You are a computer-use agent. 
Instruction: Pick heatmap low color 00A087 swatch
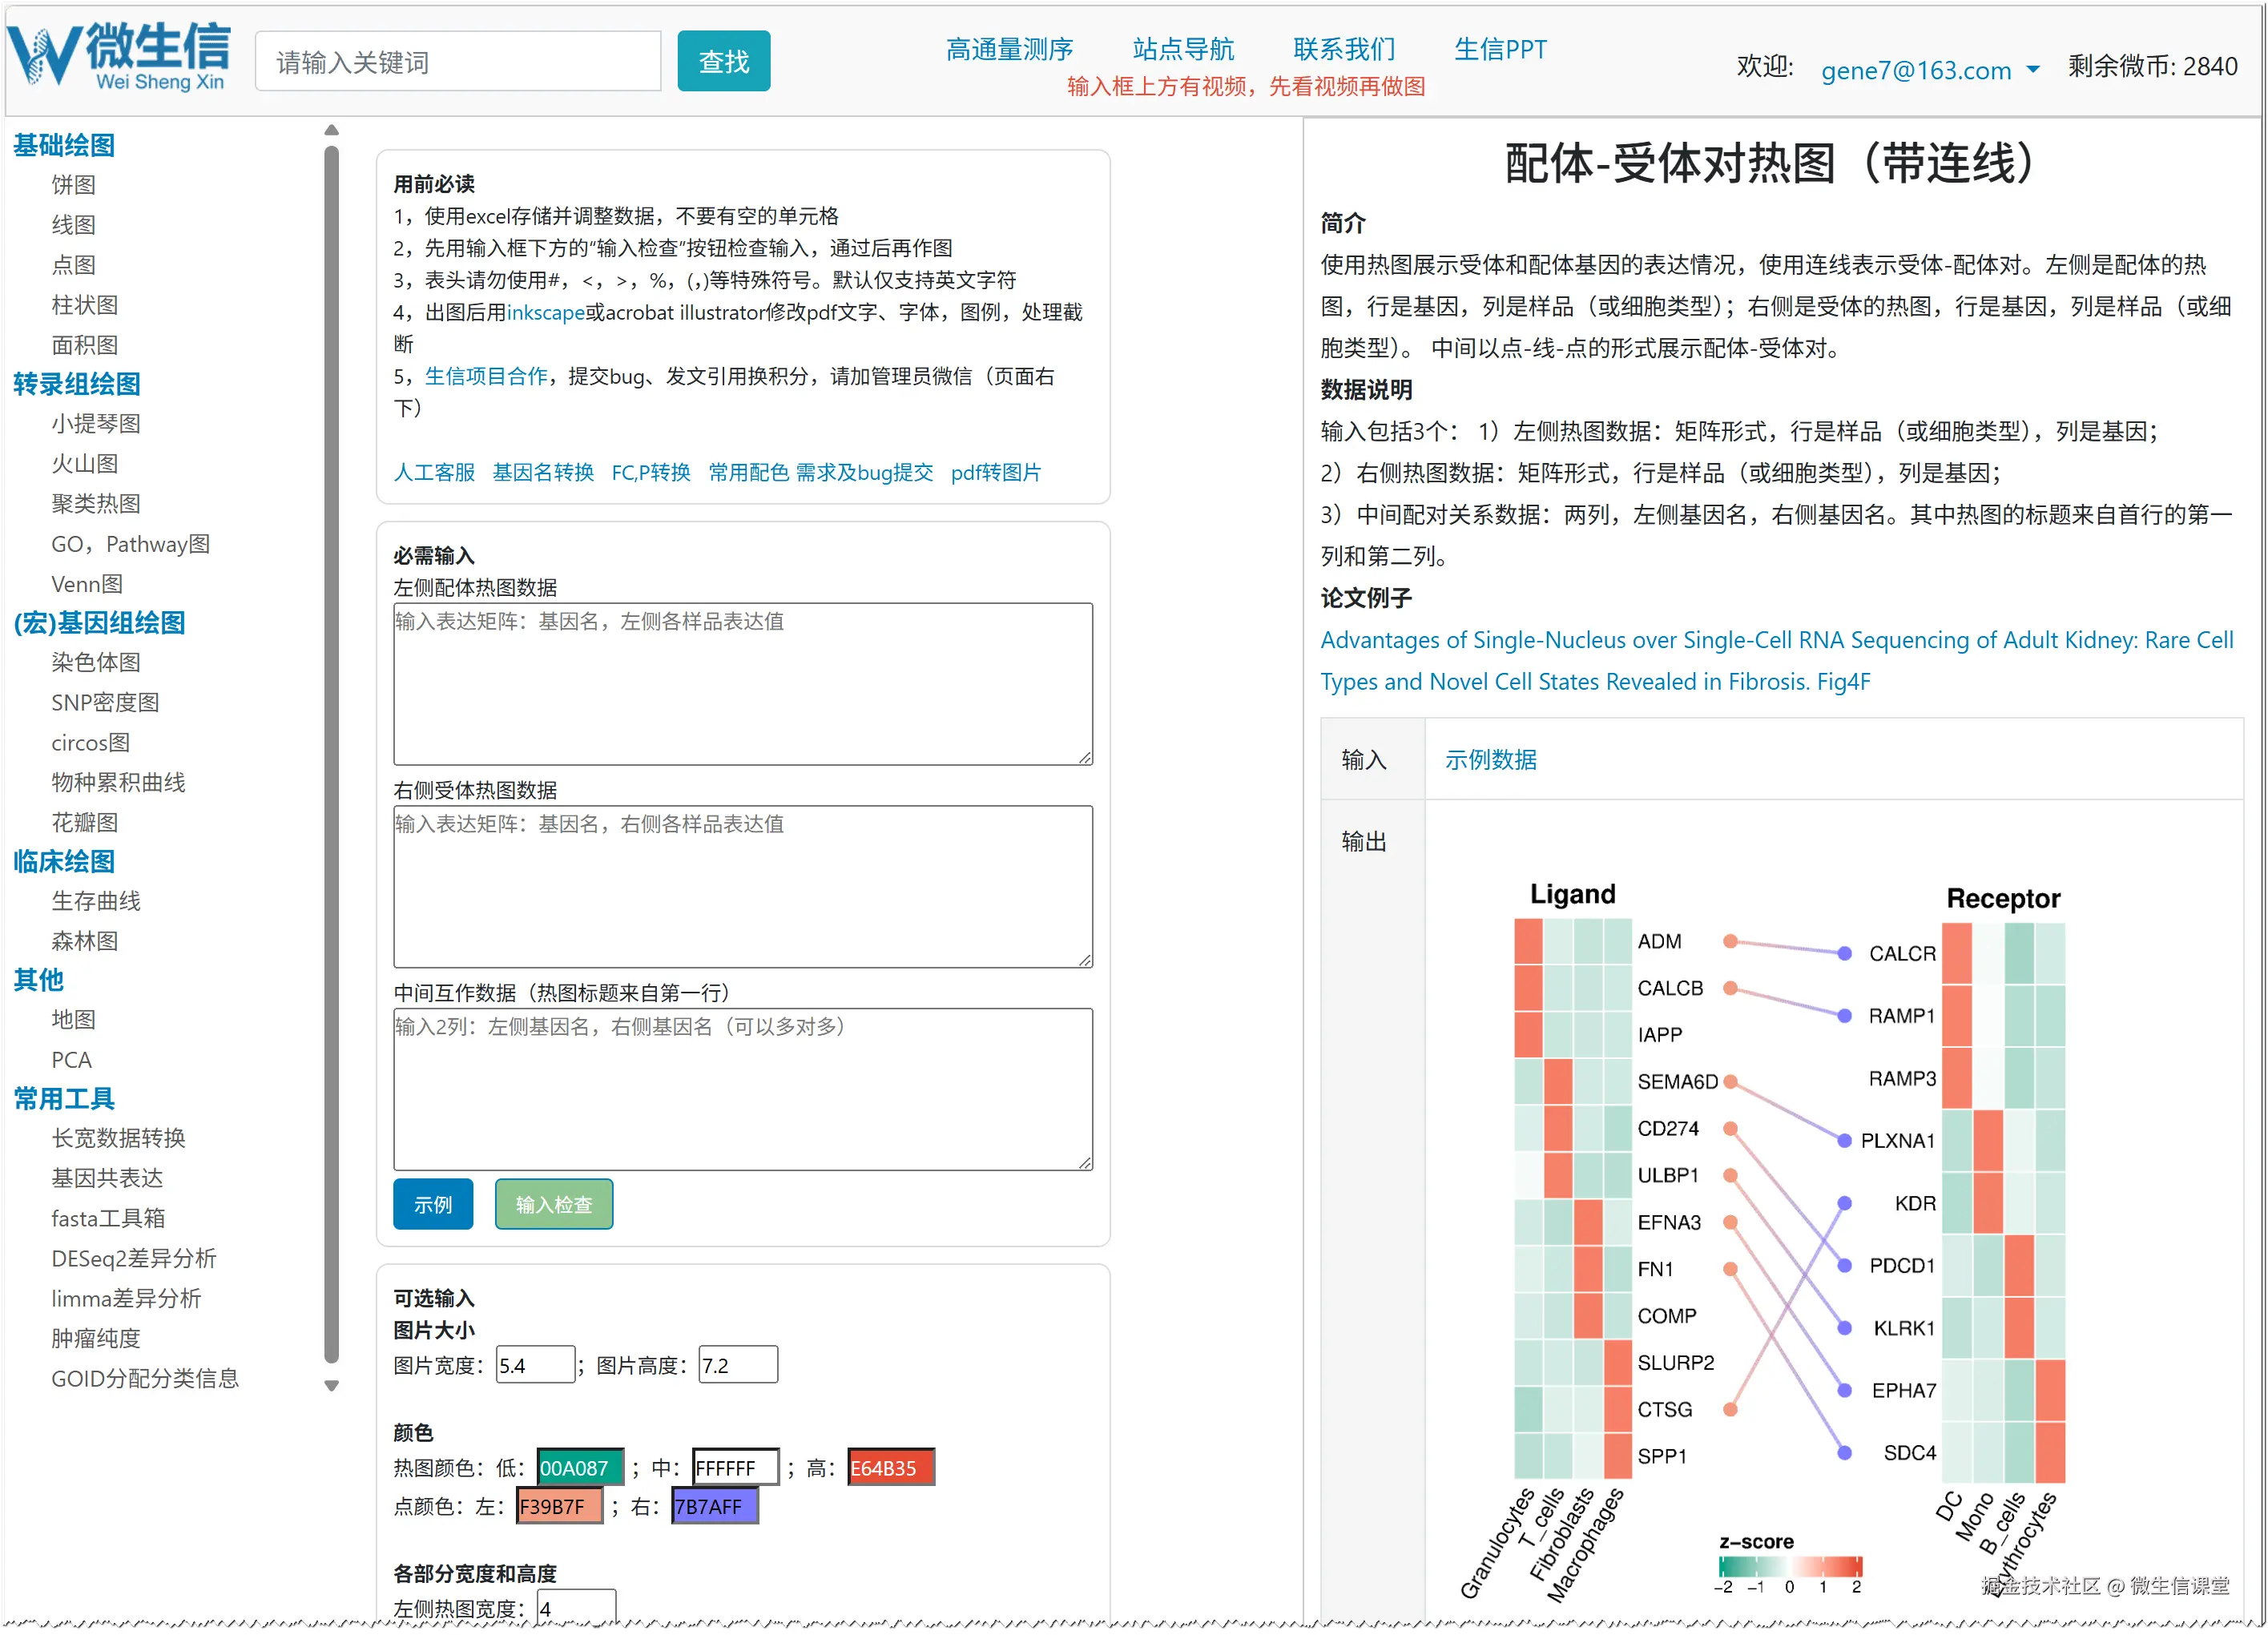[x=580, y=1468]
